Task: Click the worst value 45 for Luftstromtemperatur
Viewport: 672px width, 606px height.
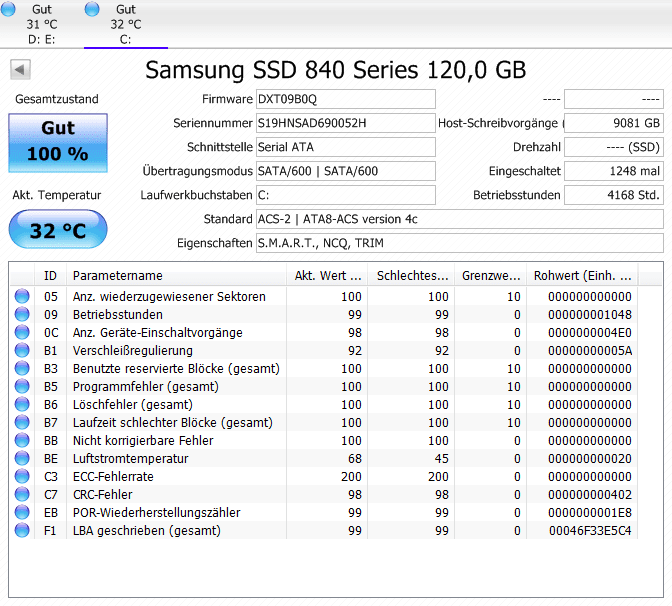Action: pos(442,459)
